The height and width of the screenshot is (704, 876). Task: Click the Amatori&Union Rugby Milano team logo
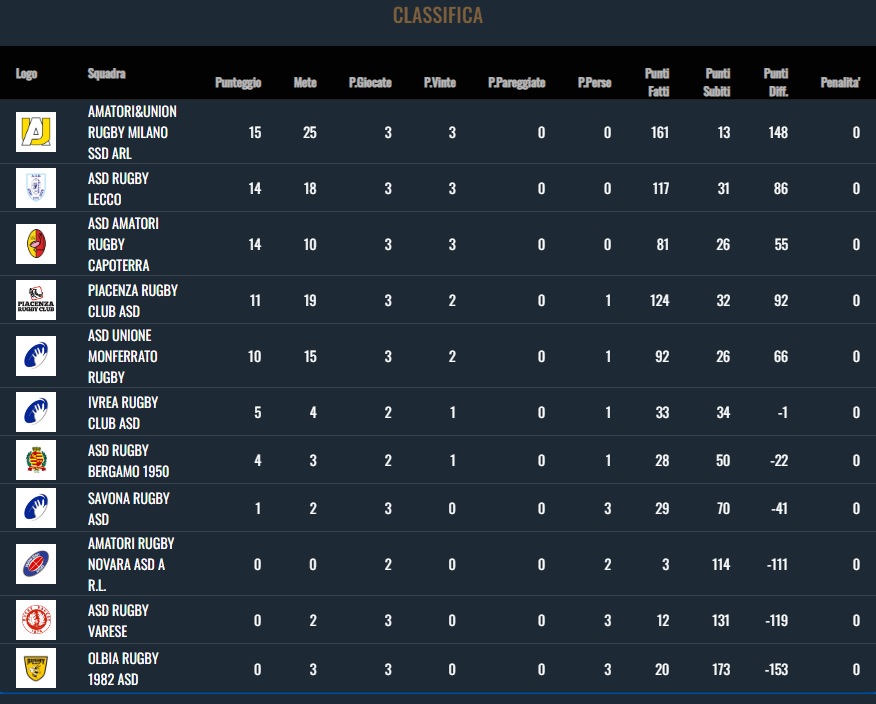[x=36, y=132]
